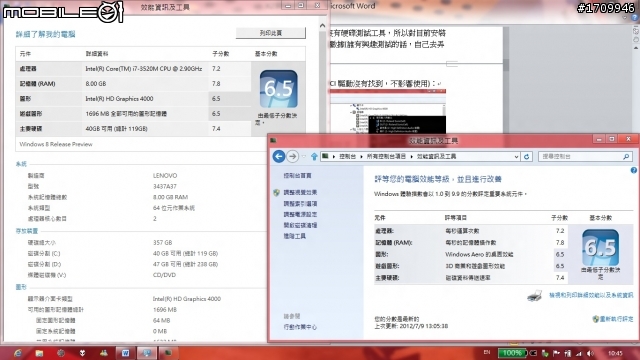
Task: Click the 40GB 可用 (總計 119GB) hard disk row
Action: coord(133,129)
